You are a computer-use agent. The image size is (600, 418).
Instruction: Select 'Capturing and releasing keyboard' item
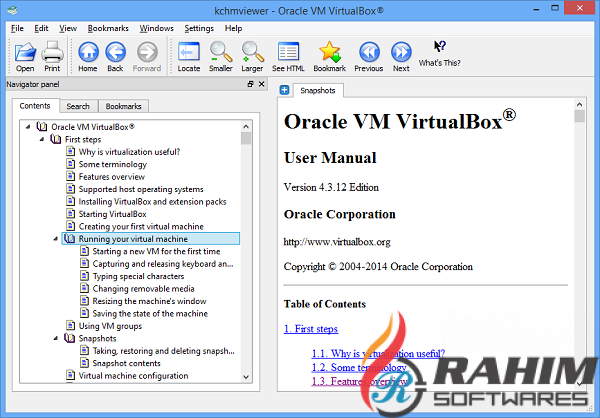click(163, 264)
